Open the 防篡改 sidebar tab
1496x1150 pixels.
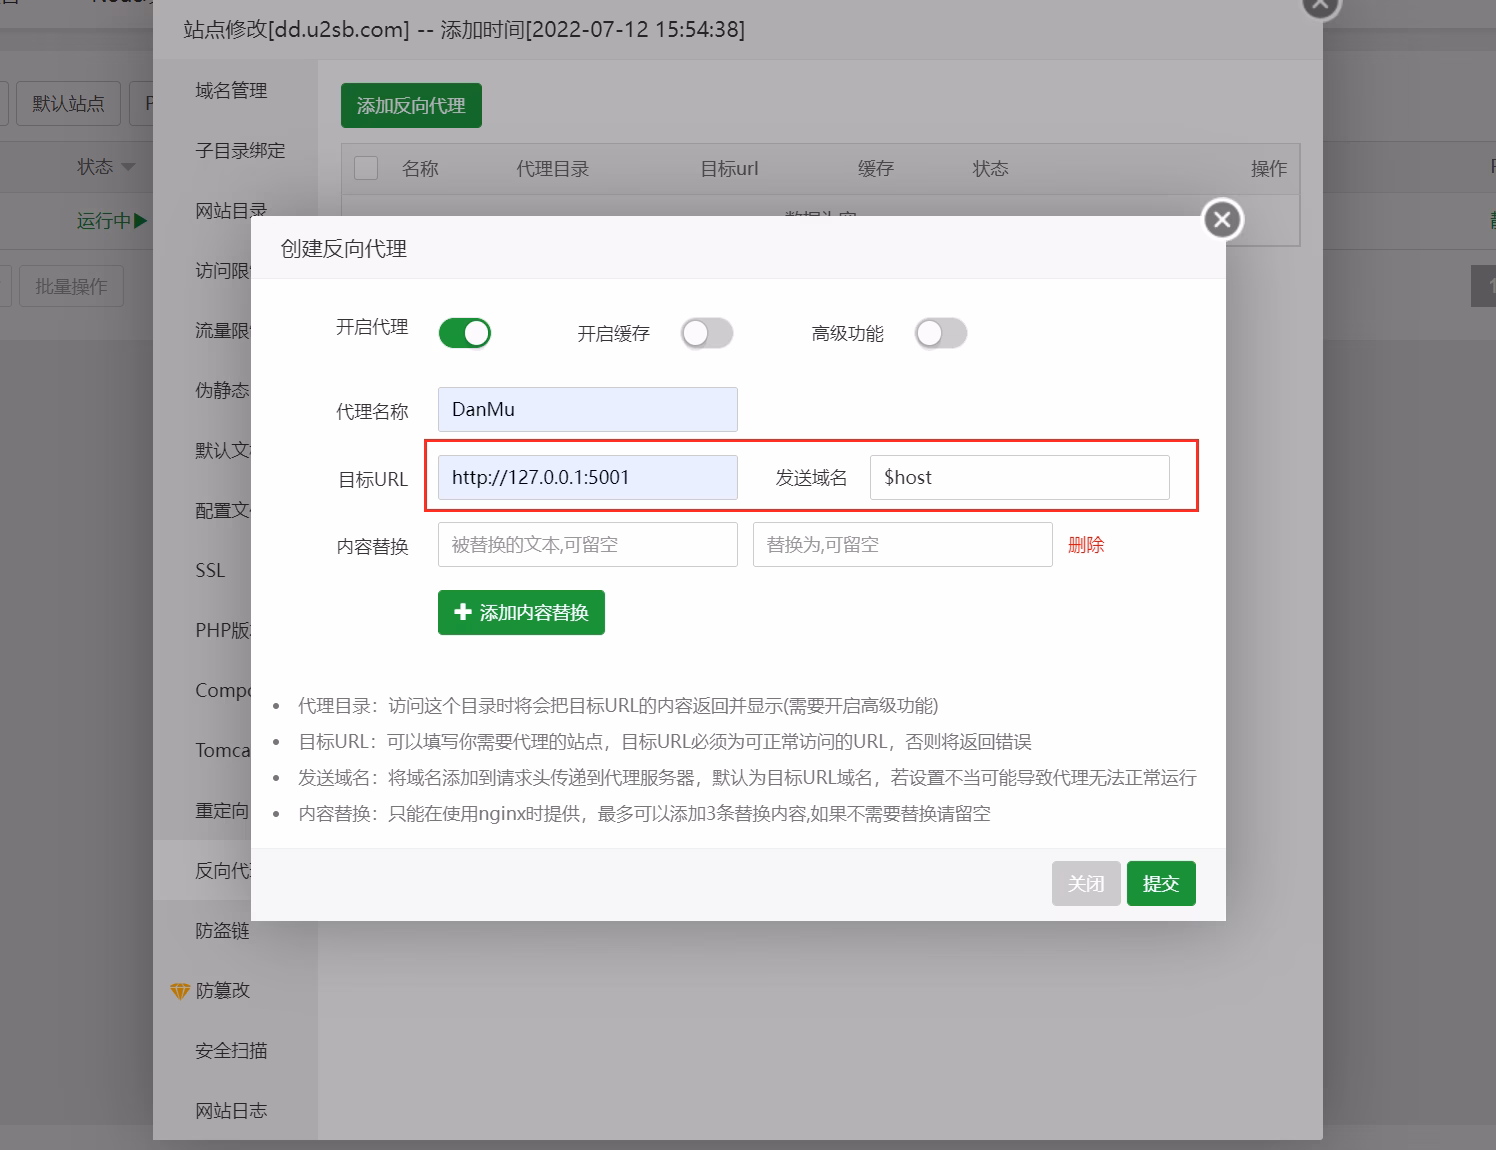(x=222, y=991)
